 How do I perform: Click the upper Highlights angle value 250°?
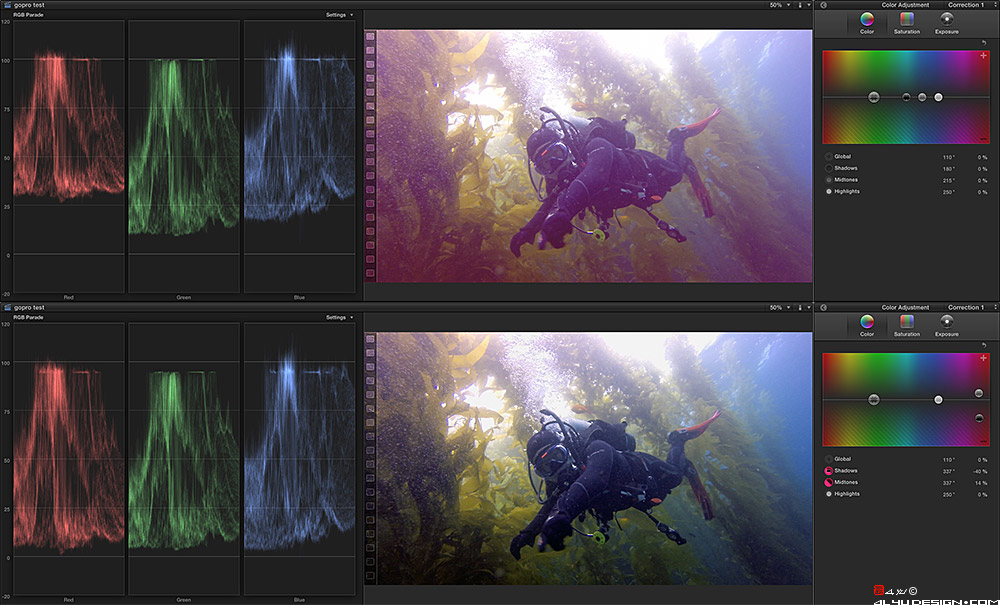pyautogui.click(x=949, y=192)
